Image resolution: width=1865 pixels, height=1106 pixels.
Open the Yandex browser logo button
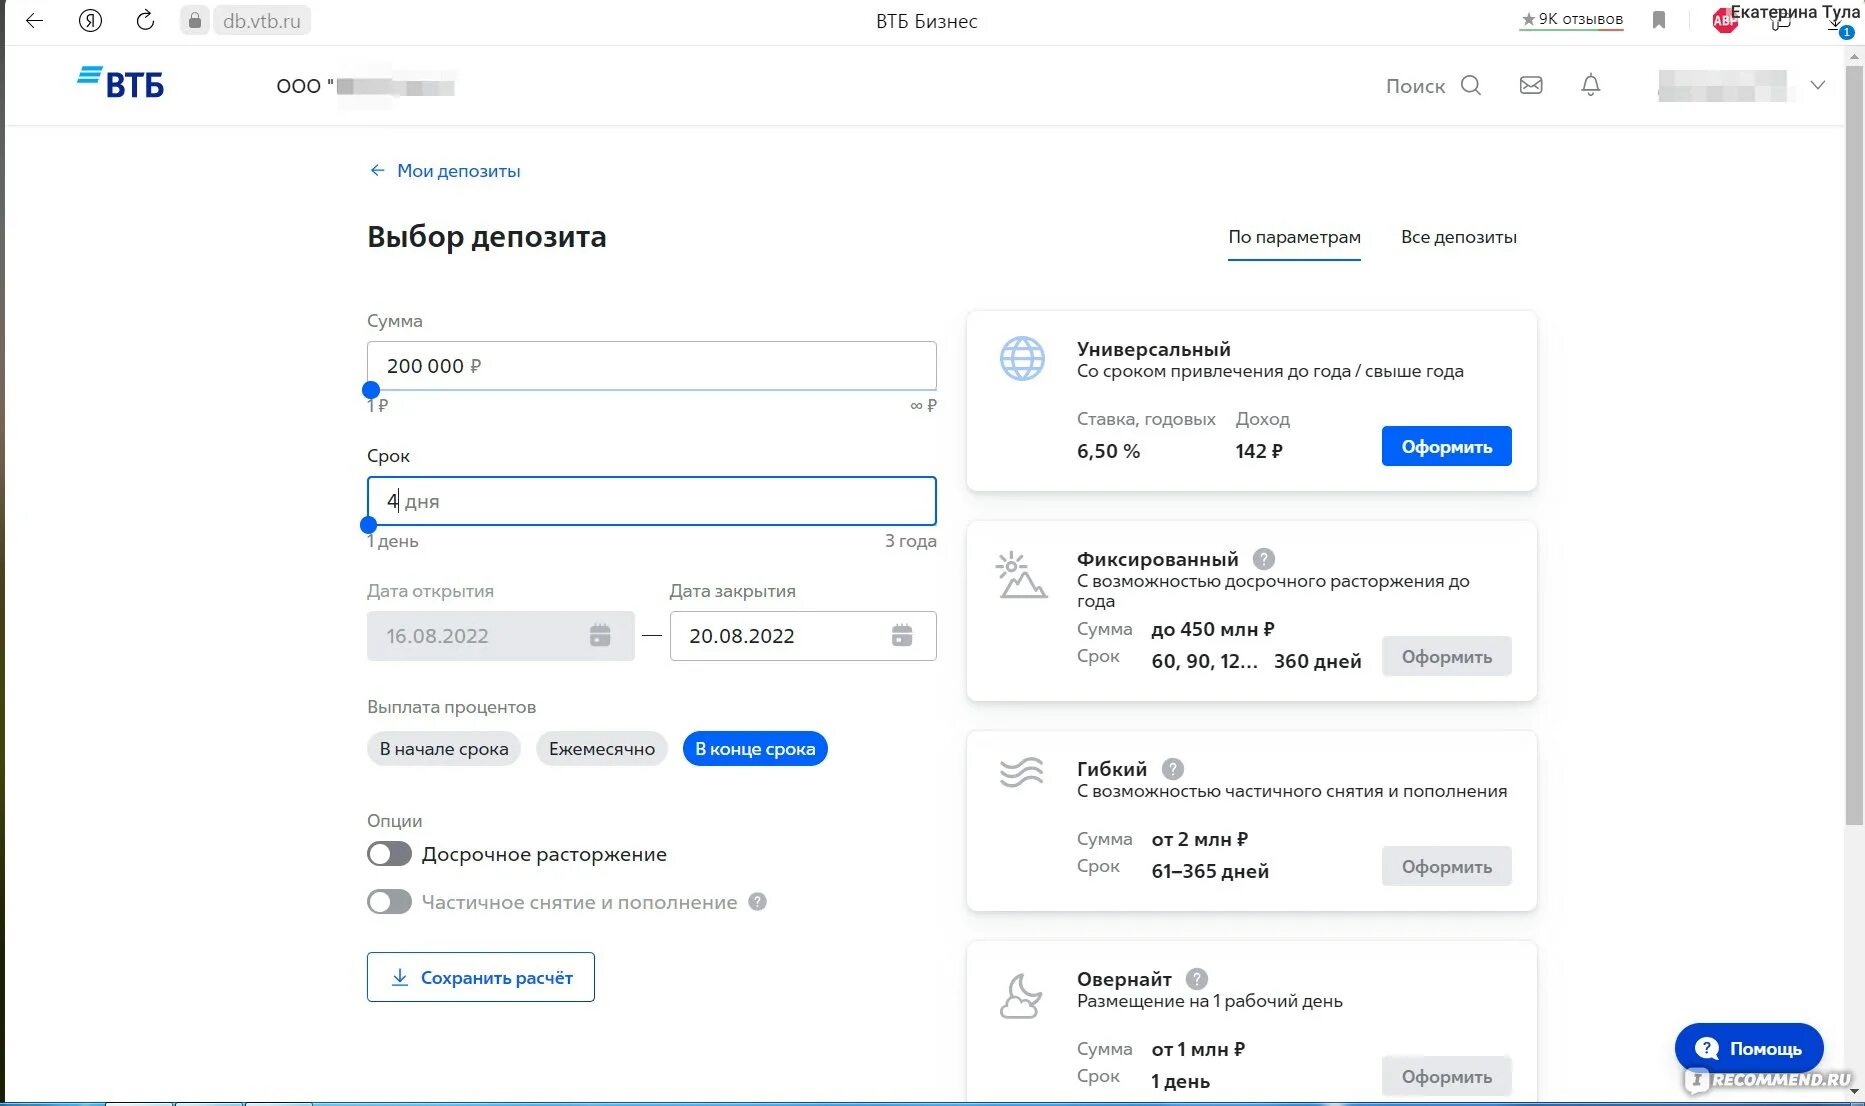tap(90, 20)
